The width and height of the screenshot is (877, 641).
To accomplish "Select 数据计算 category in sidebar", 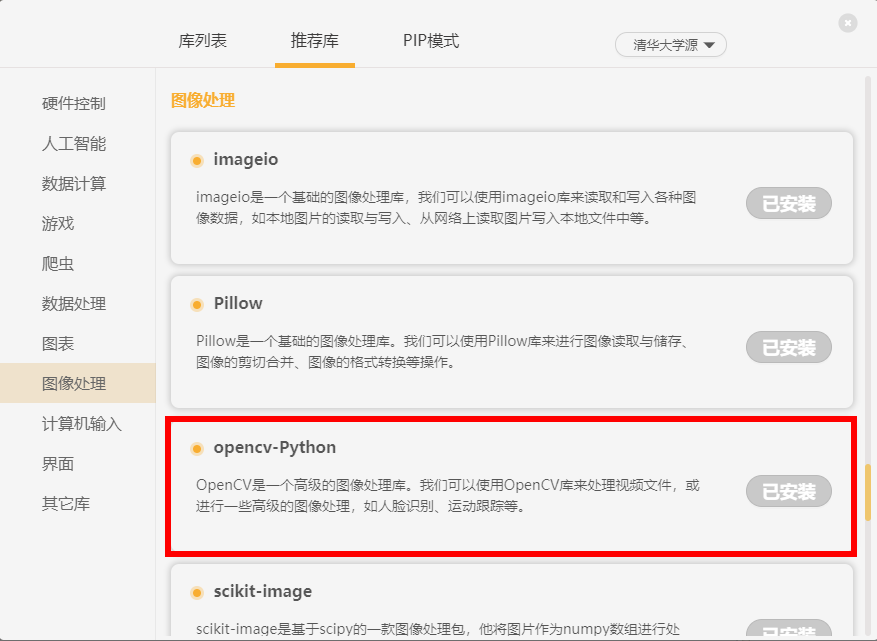I will pyautogui.click(x=74, y=183).
